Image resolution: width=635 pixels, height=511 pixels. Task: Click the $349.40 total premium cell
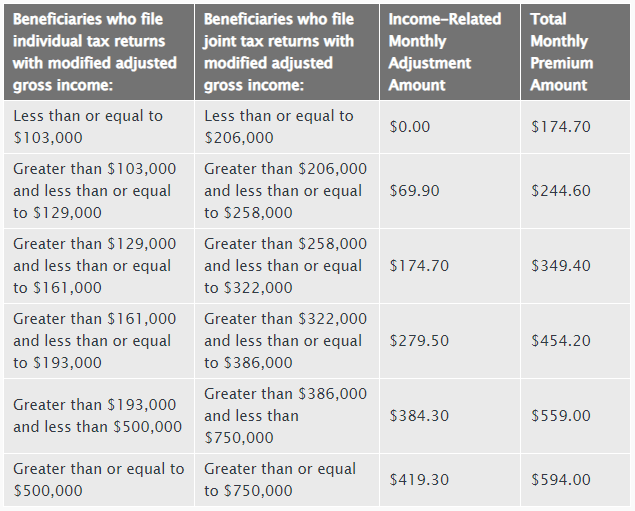[x=575, y=266]
